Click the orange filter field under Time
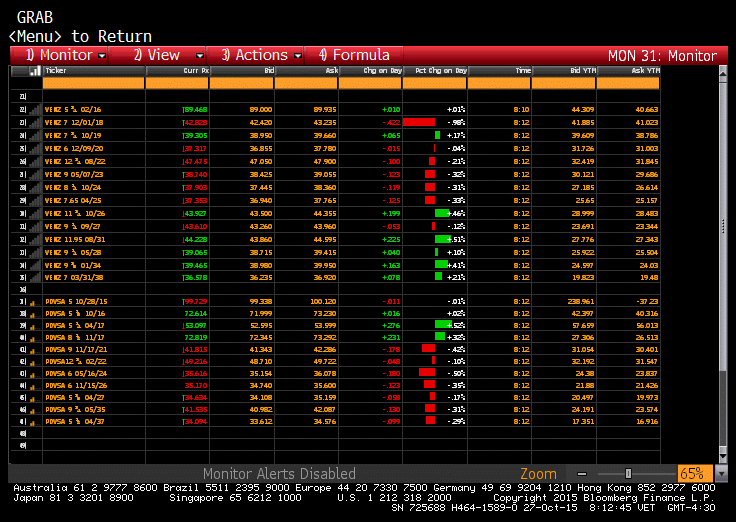The image size is (736, 522). pyautogui.click(x=499, y=83)
